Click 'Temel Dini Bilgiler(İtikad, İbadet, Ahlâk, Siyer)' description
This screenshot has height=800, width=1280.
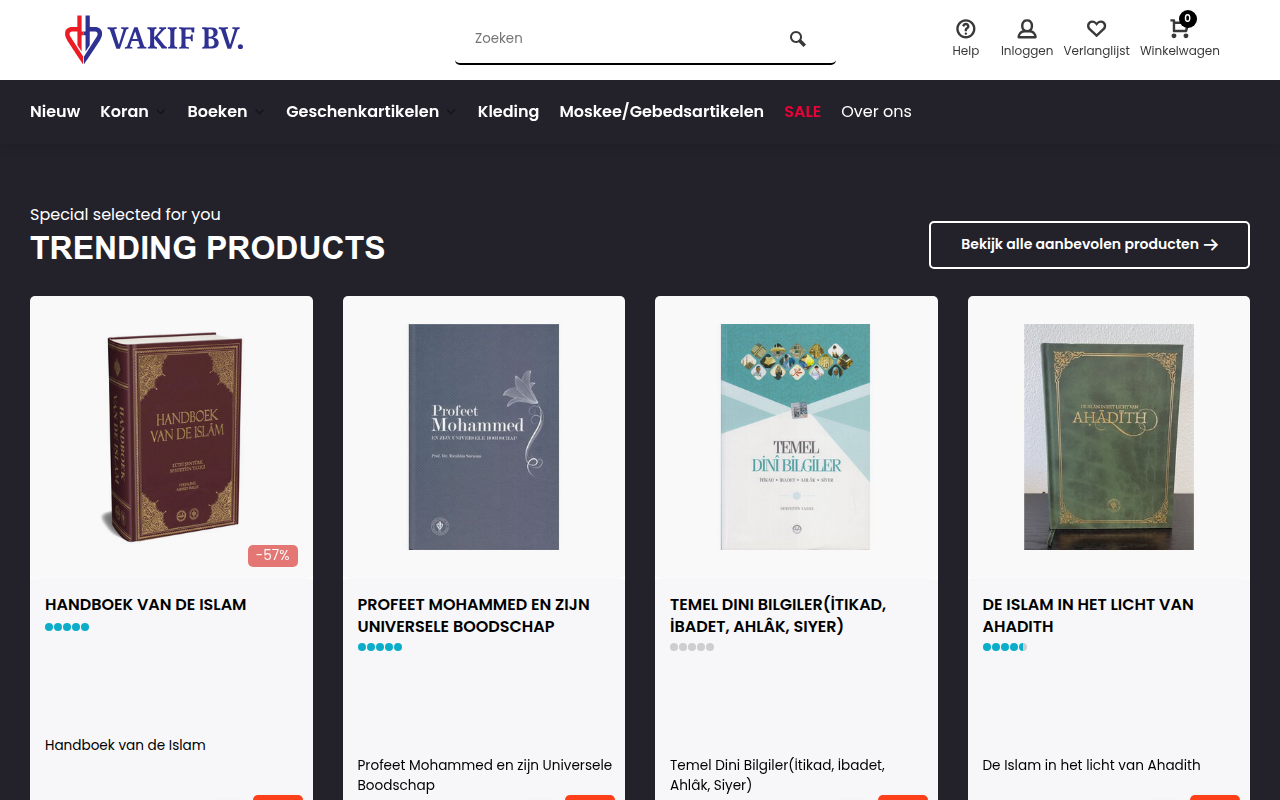point(777,775)
